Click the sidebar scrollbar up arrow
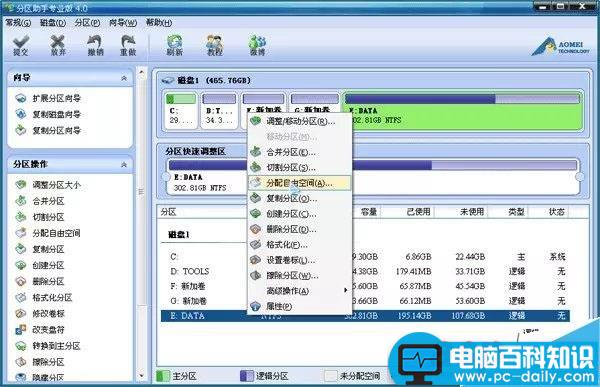The height and width of the screenshot is (387, 600). click(x=141, y=72)
